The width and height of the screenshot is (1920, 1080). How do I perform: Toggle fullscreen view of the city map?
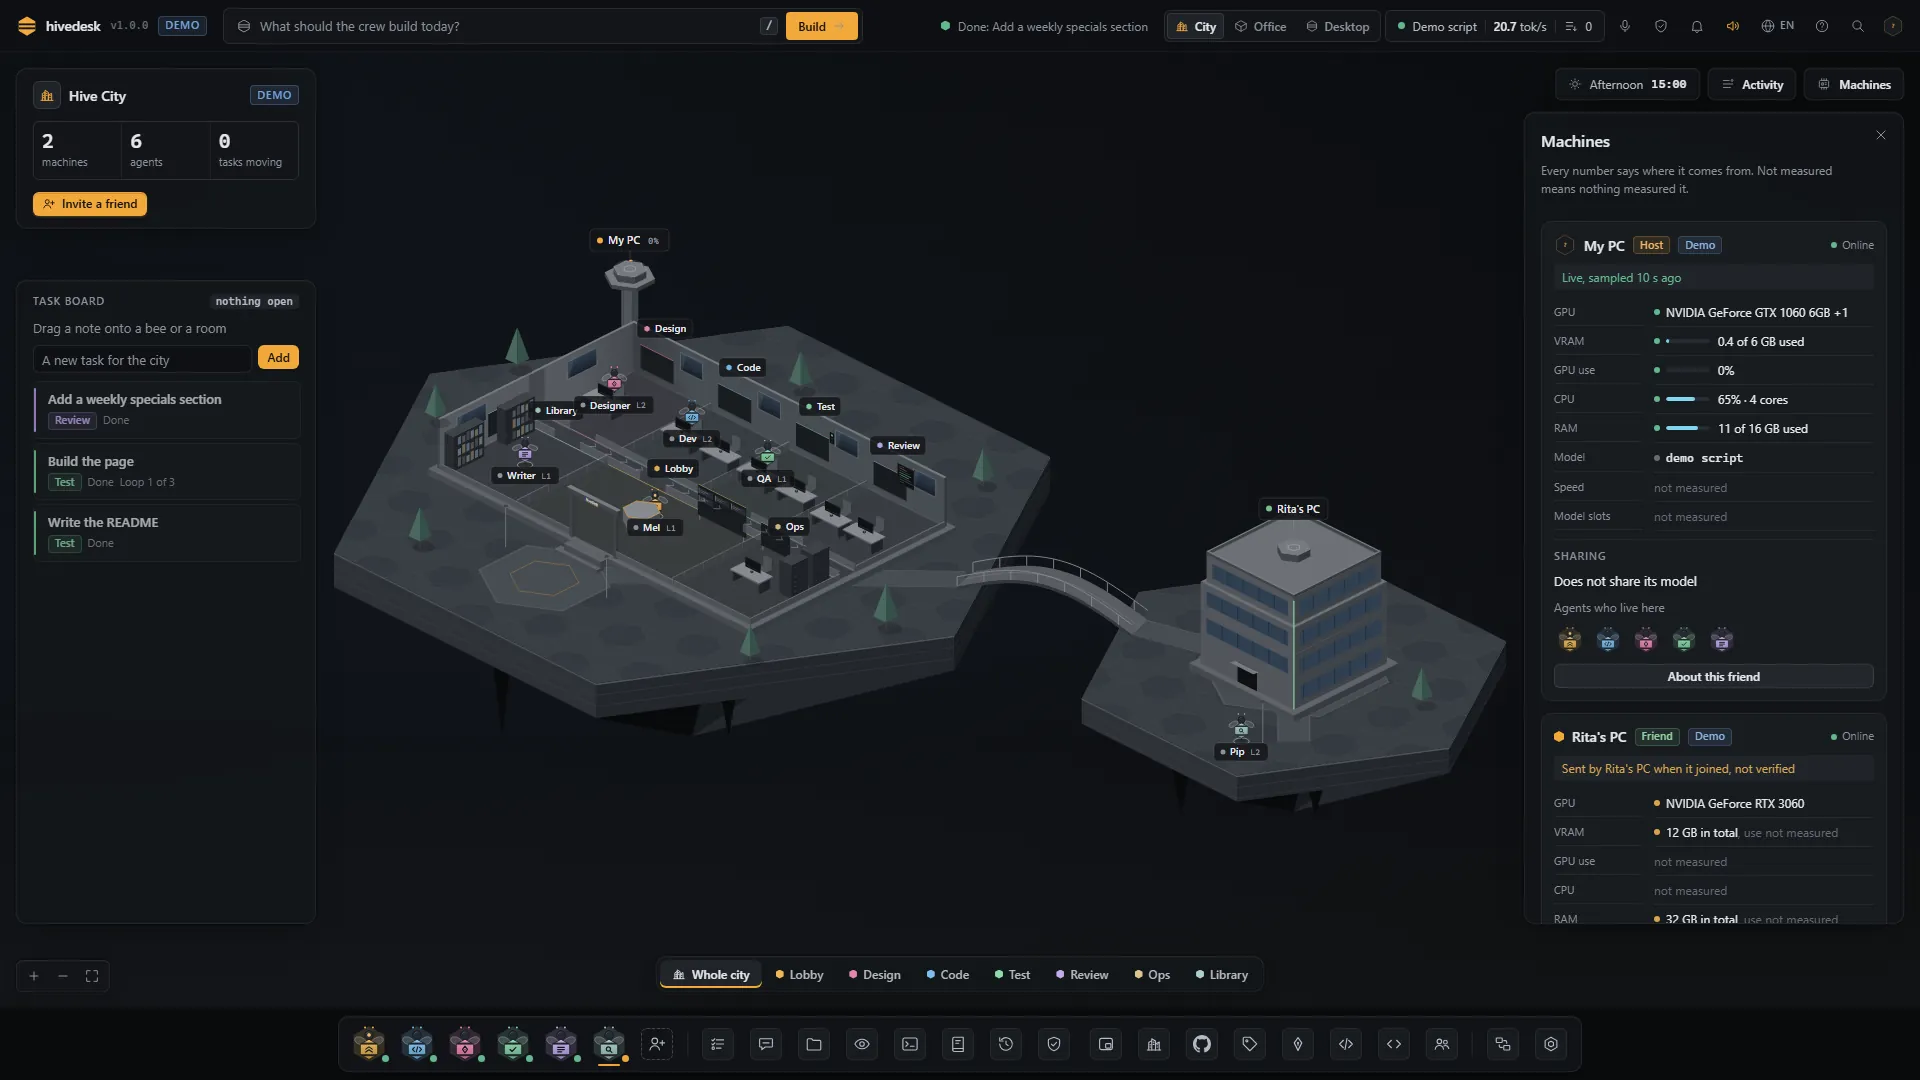pos(92,976)
